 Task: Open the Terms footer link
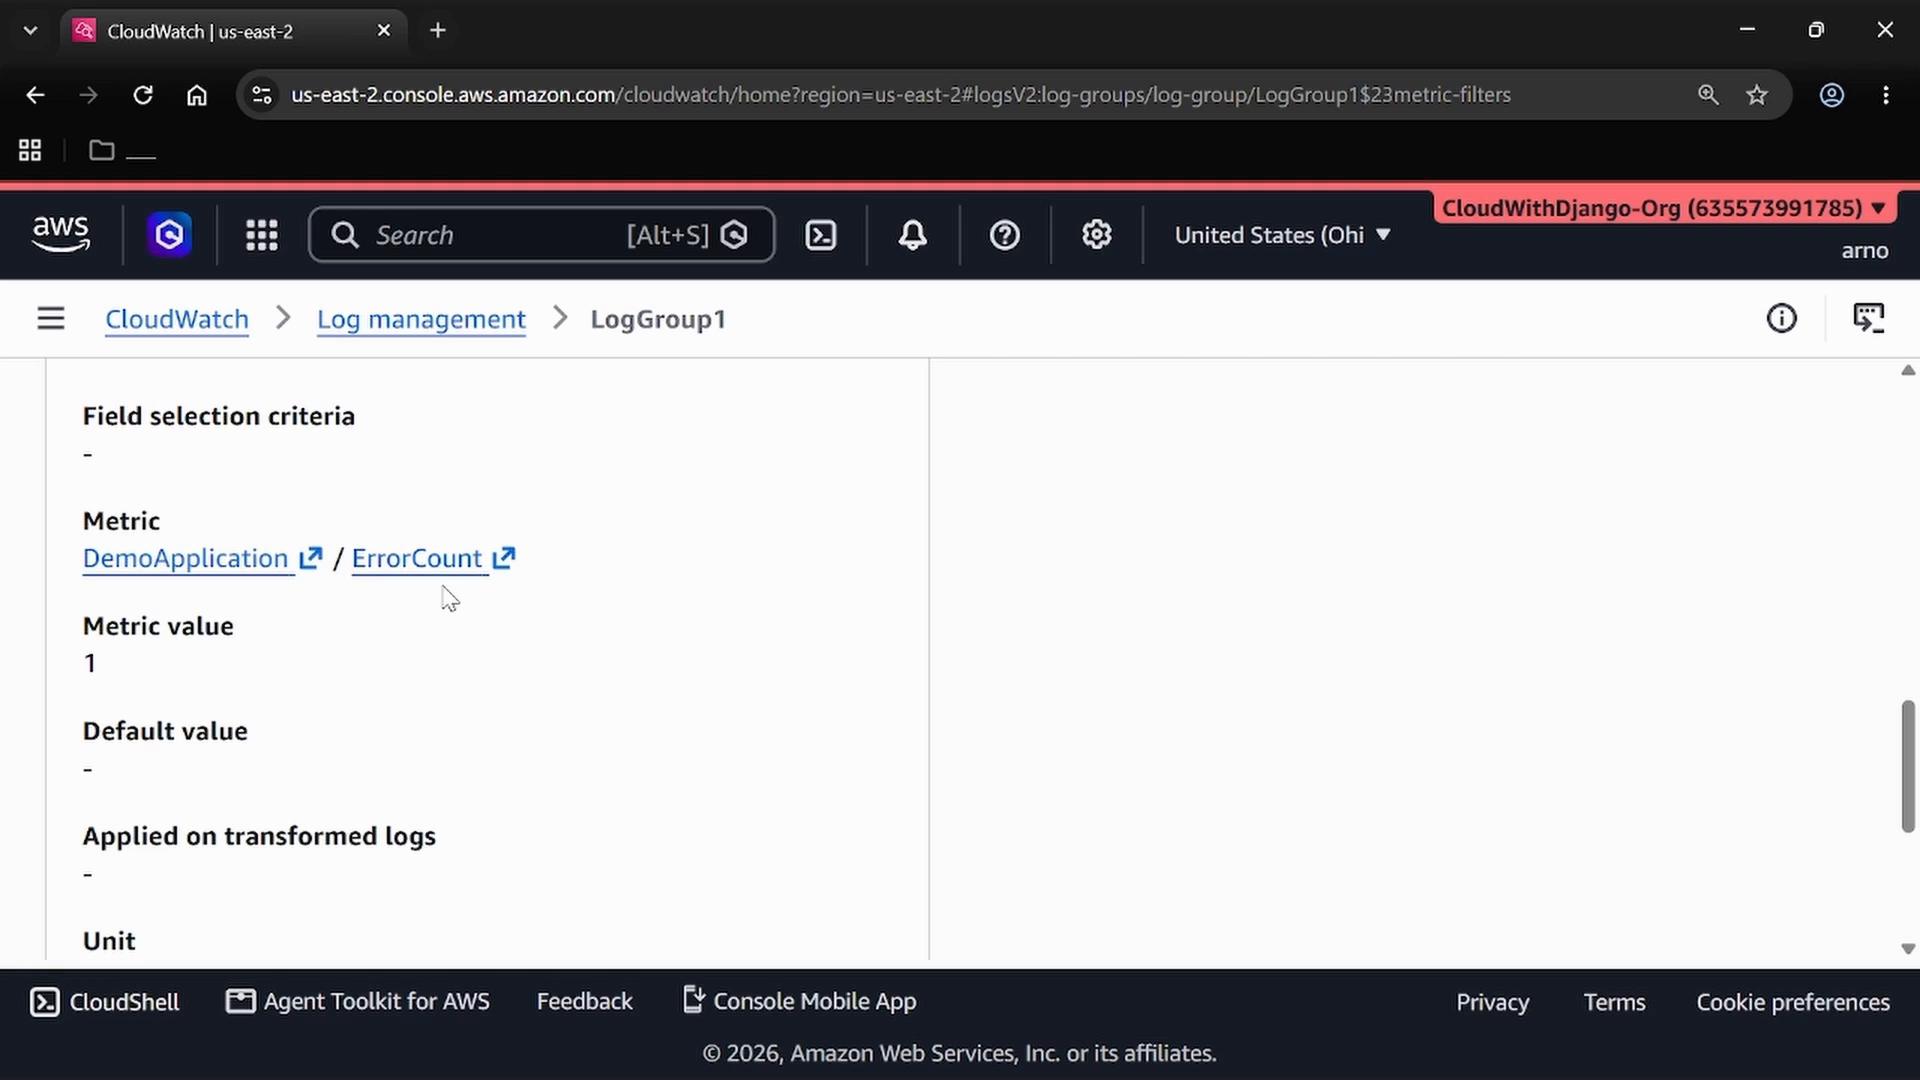[1614, 1002]
